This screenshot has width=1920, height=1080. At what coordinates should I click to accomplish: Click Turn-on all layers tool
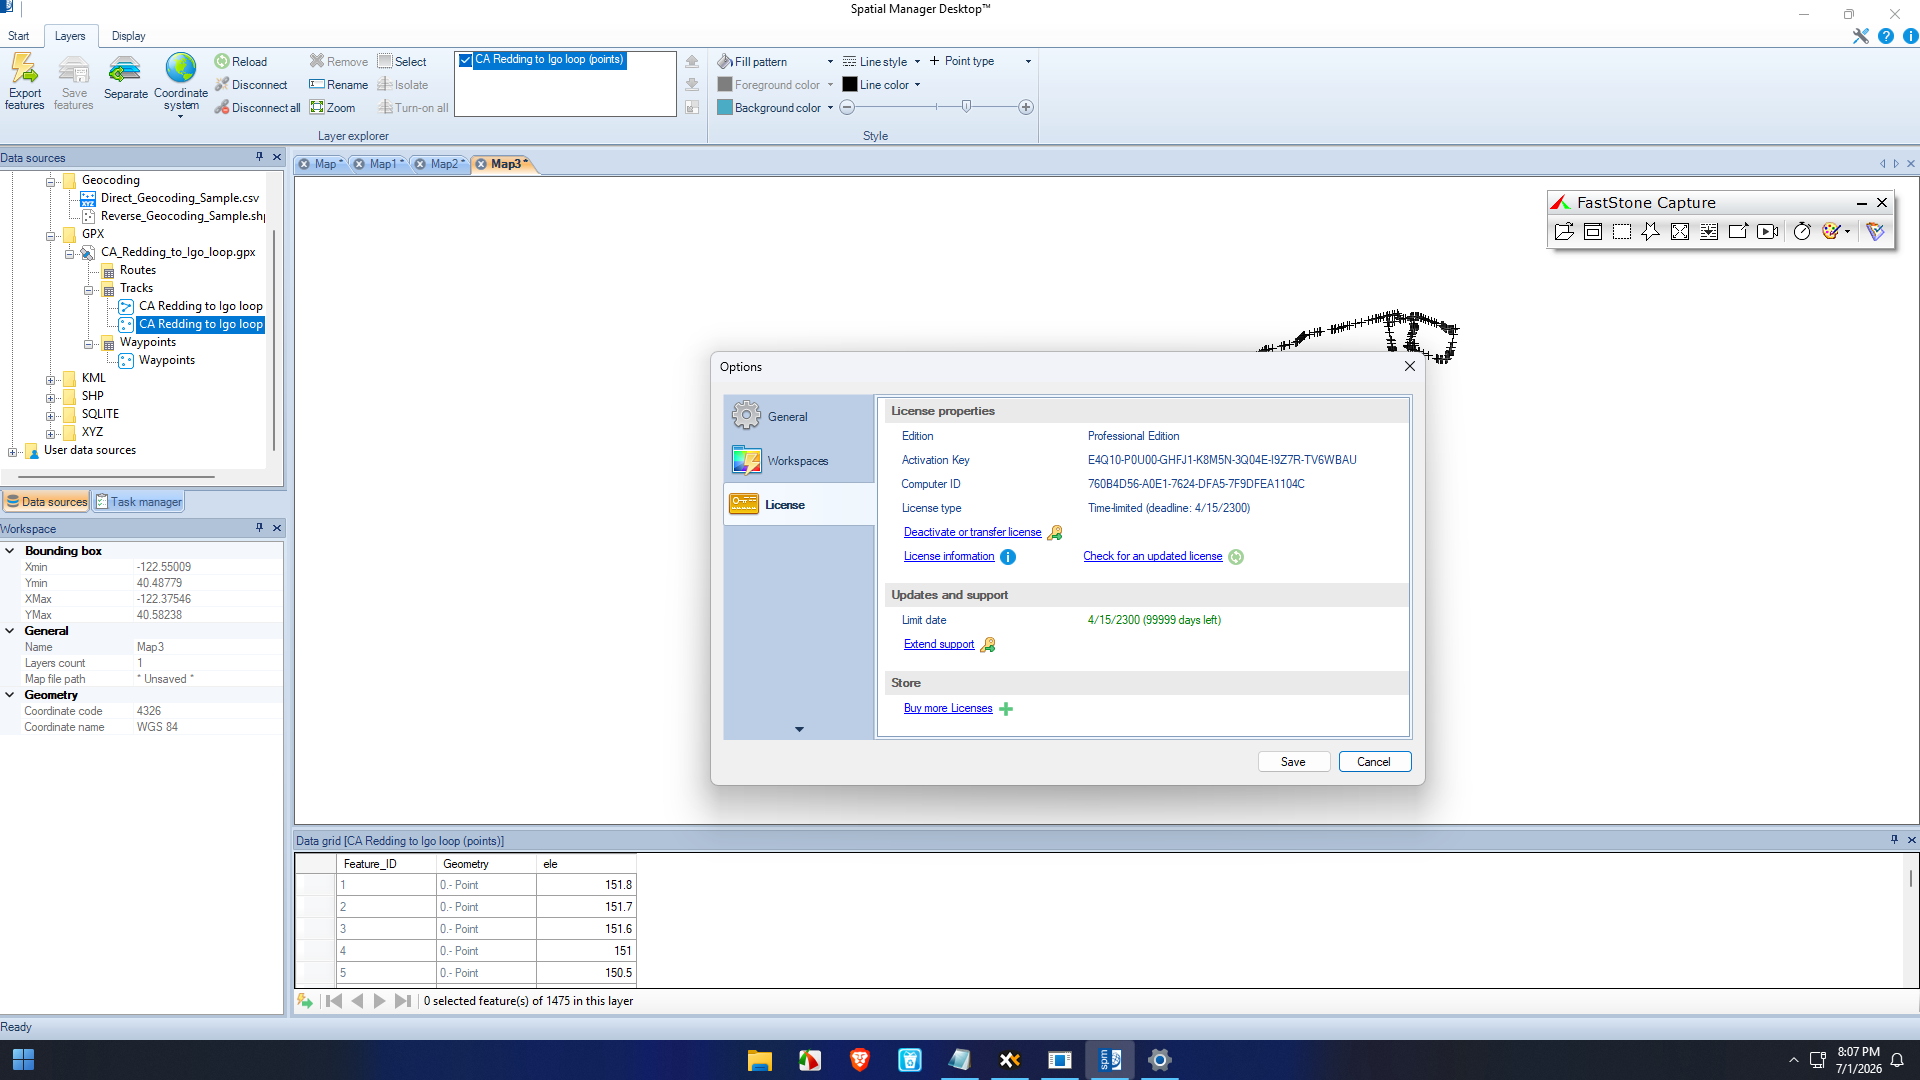click(x=413, y=108)
